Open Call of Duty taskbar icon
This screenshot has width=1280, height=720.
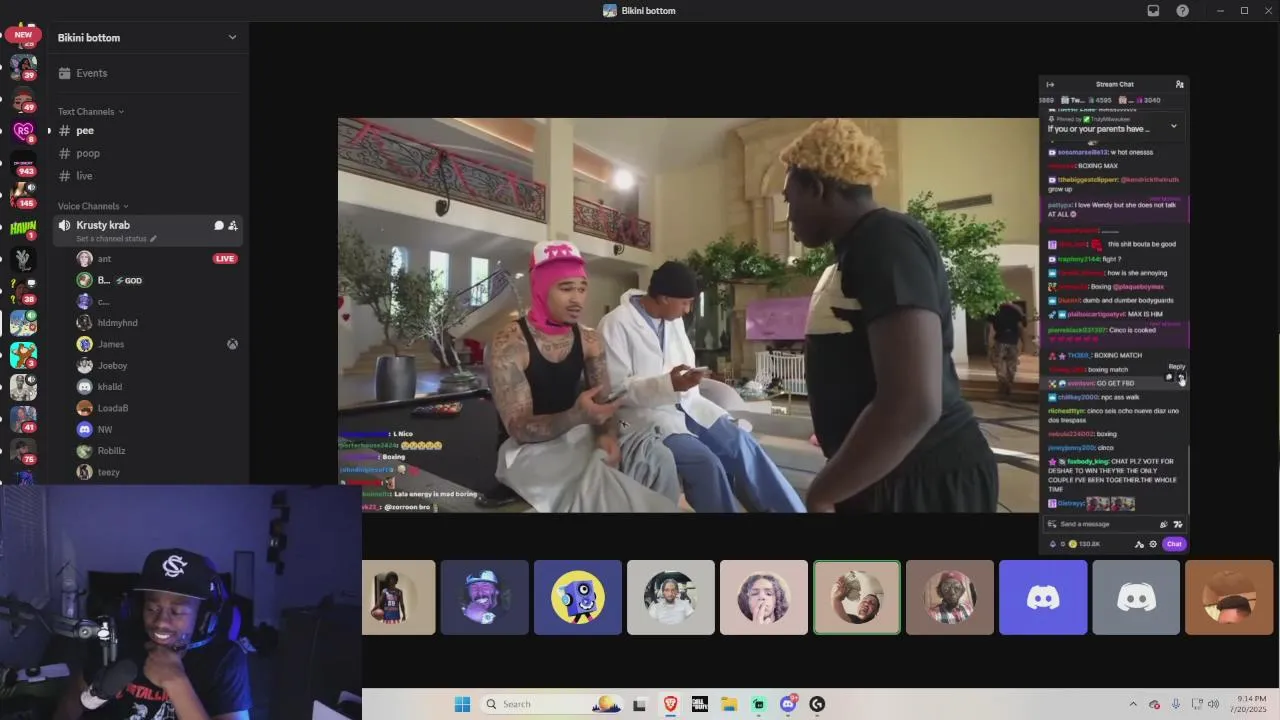[700, 704]
